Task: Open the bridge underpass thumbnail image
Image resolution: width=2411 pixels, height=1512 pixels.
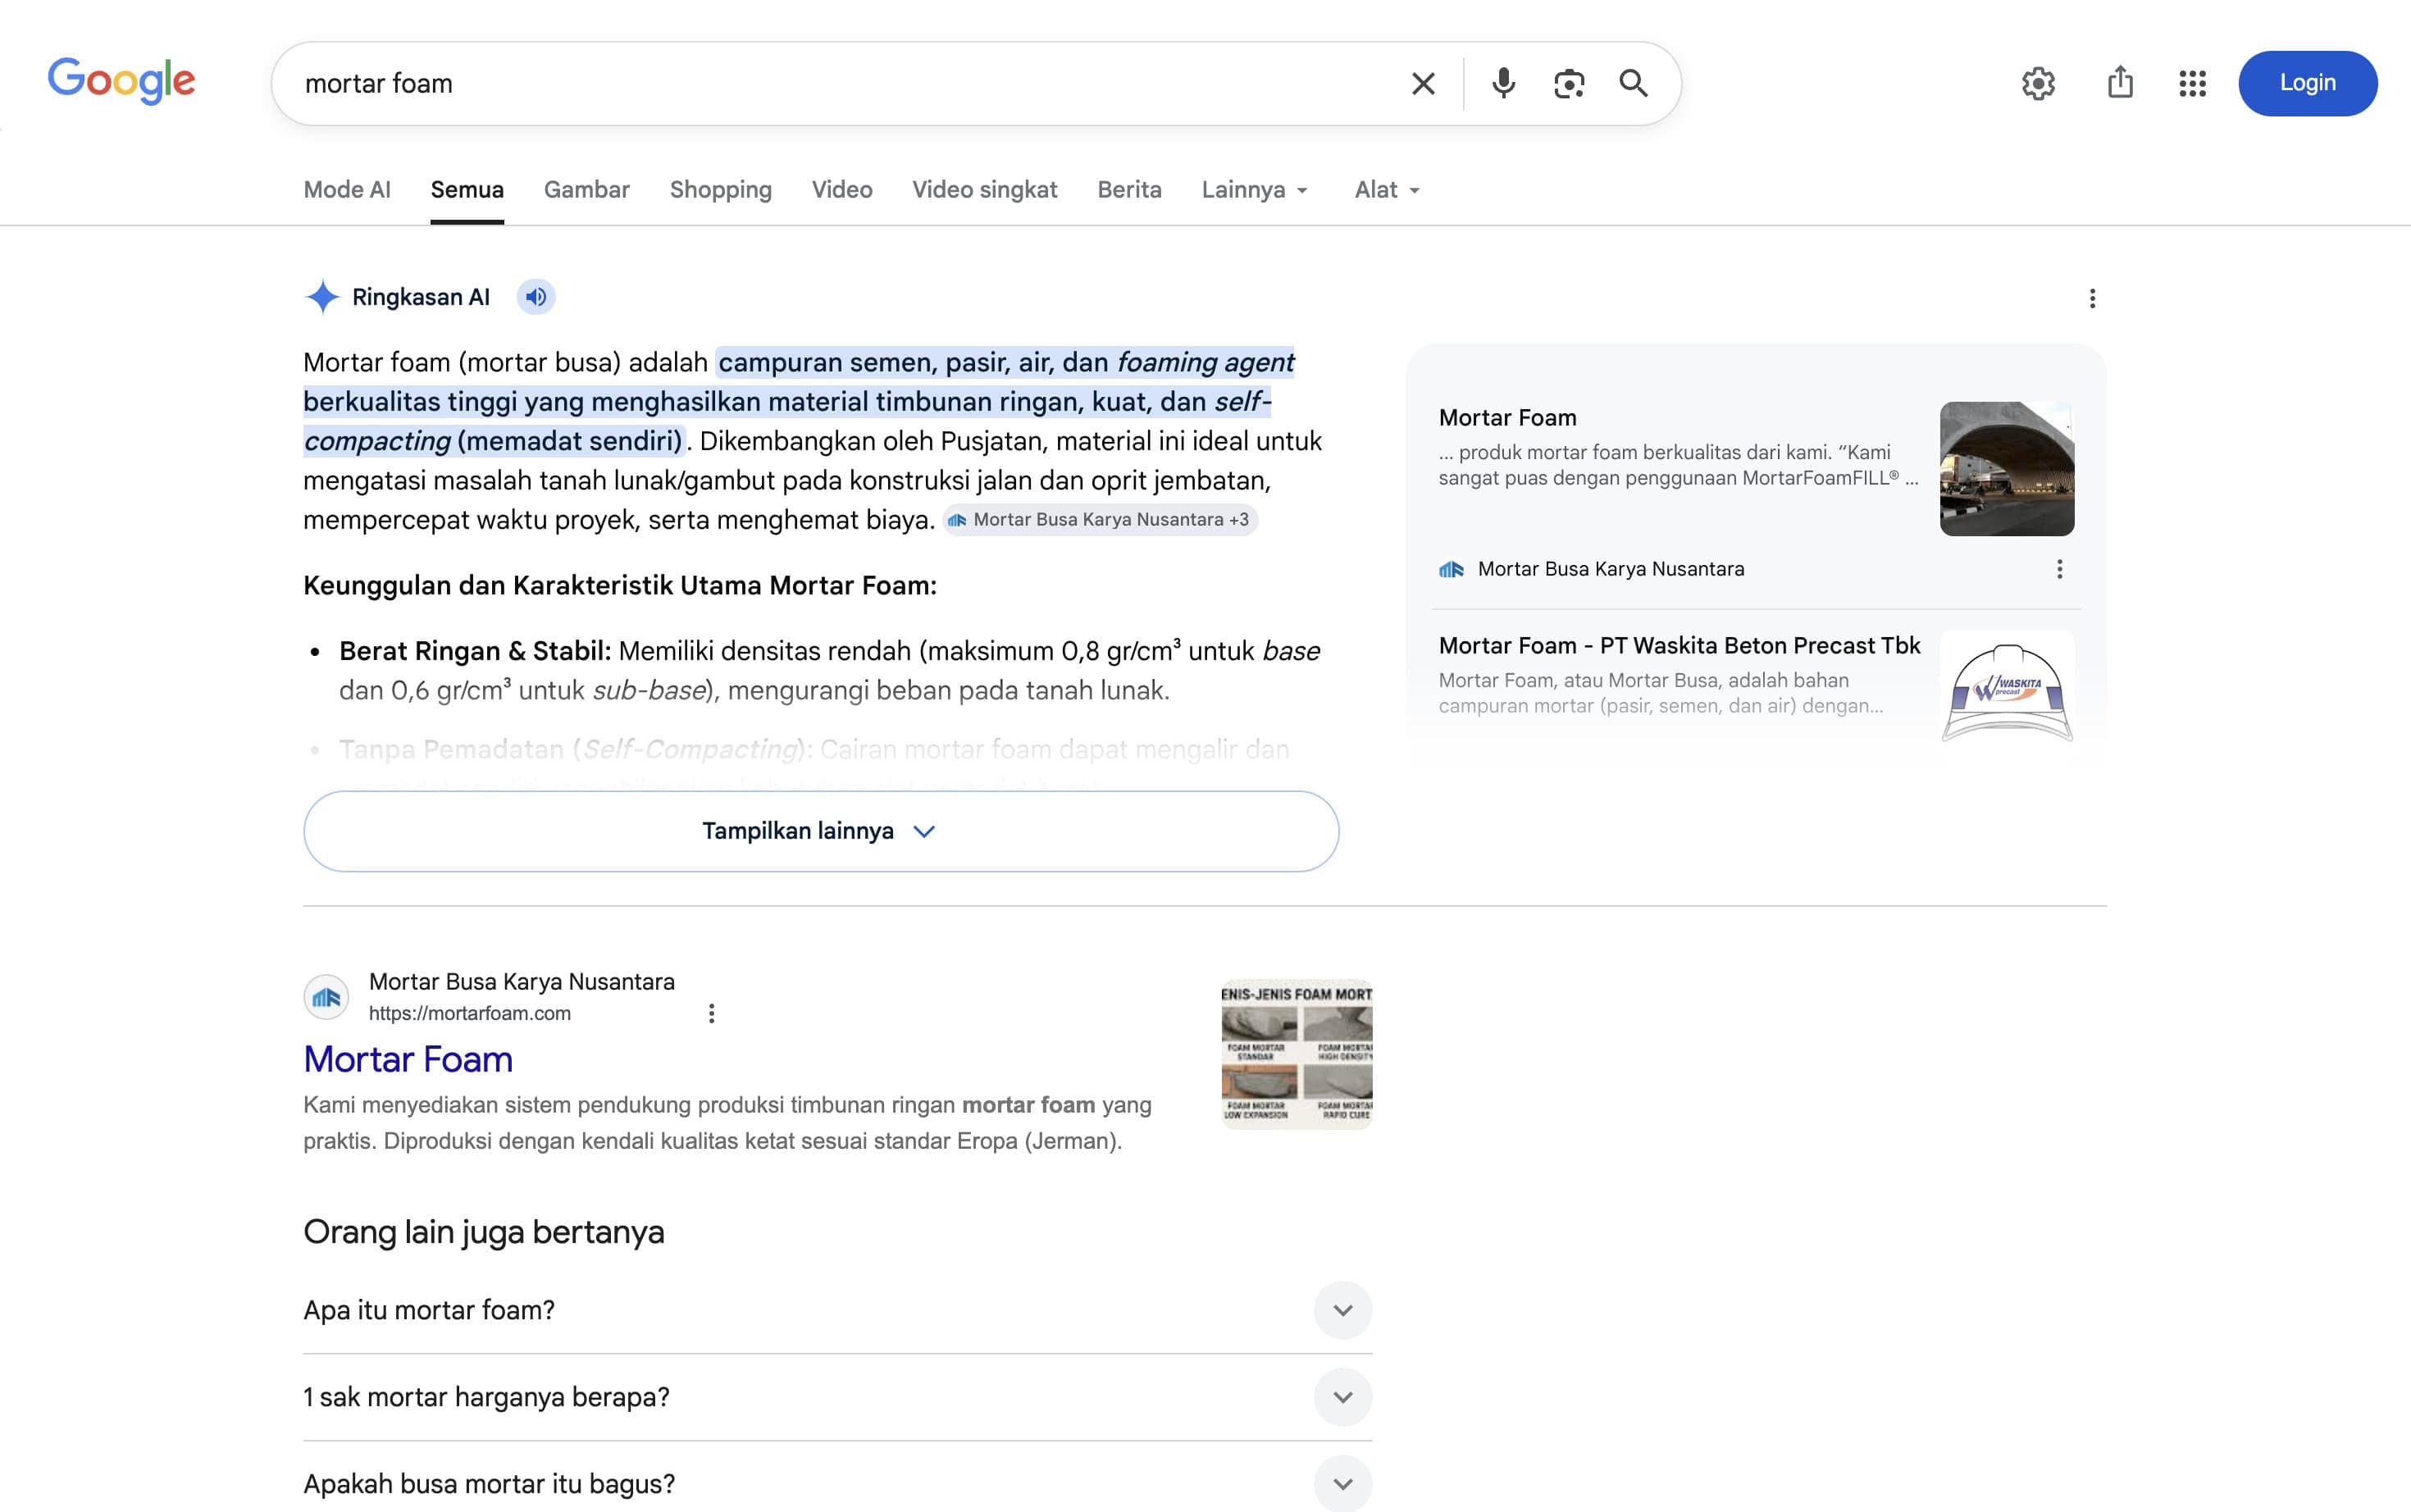Action: point(2006,469)
